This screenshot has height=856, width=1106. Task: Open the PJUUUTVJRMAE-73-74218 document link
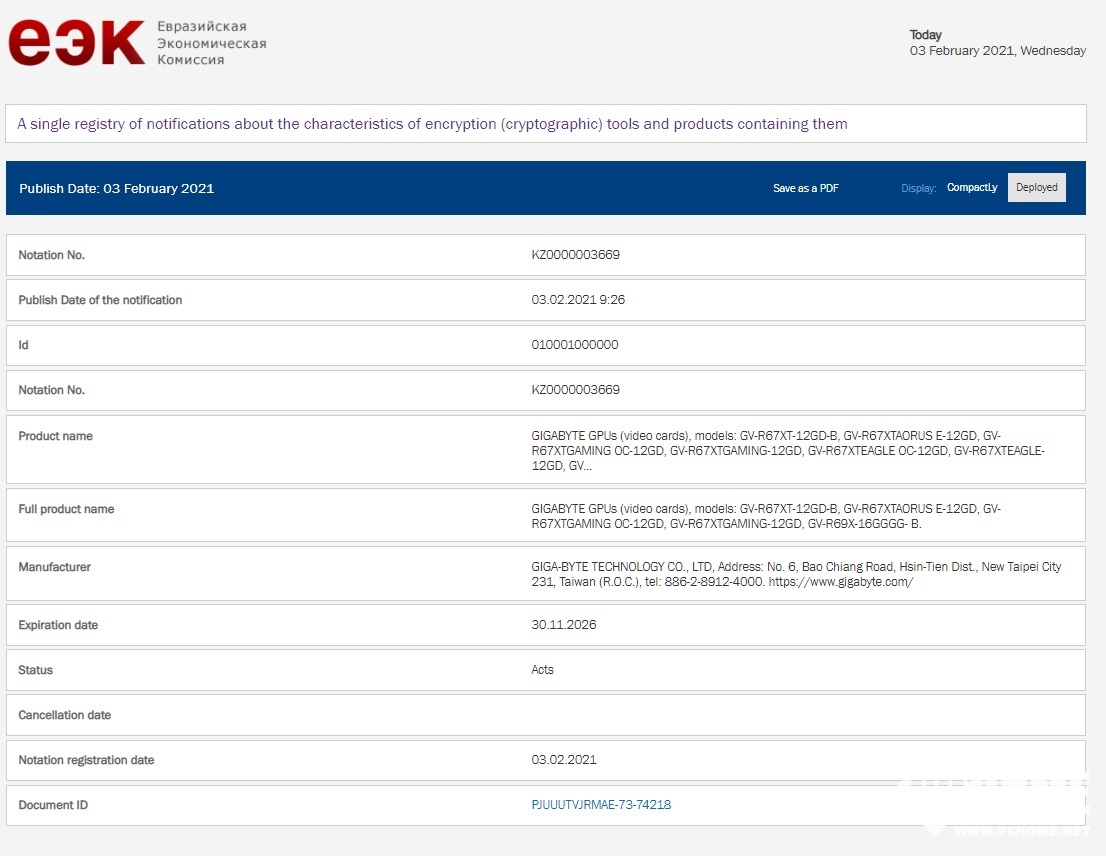point(601,805)
